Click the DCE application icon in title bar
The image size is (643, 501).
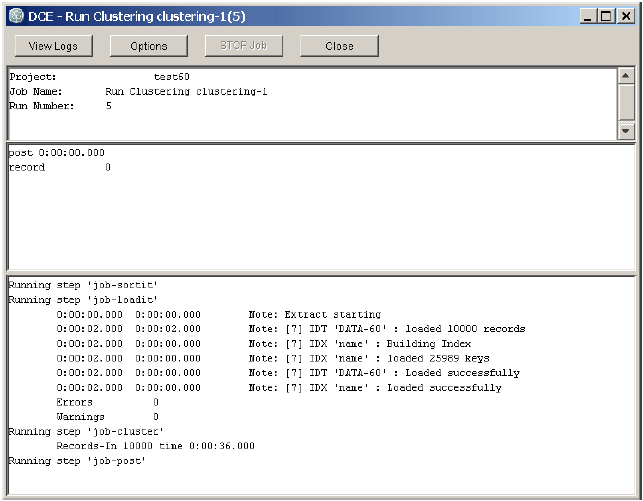(15, 15)
